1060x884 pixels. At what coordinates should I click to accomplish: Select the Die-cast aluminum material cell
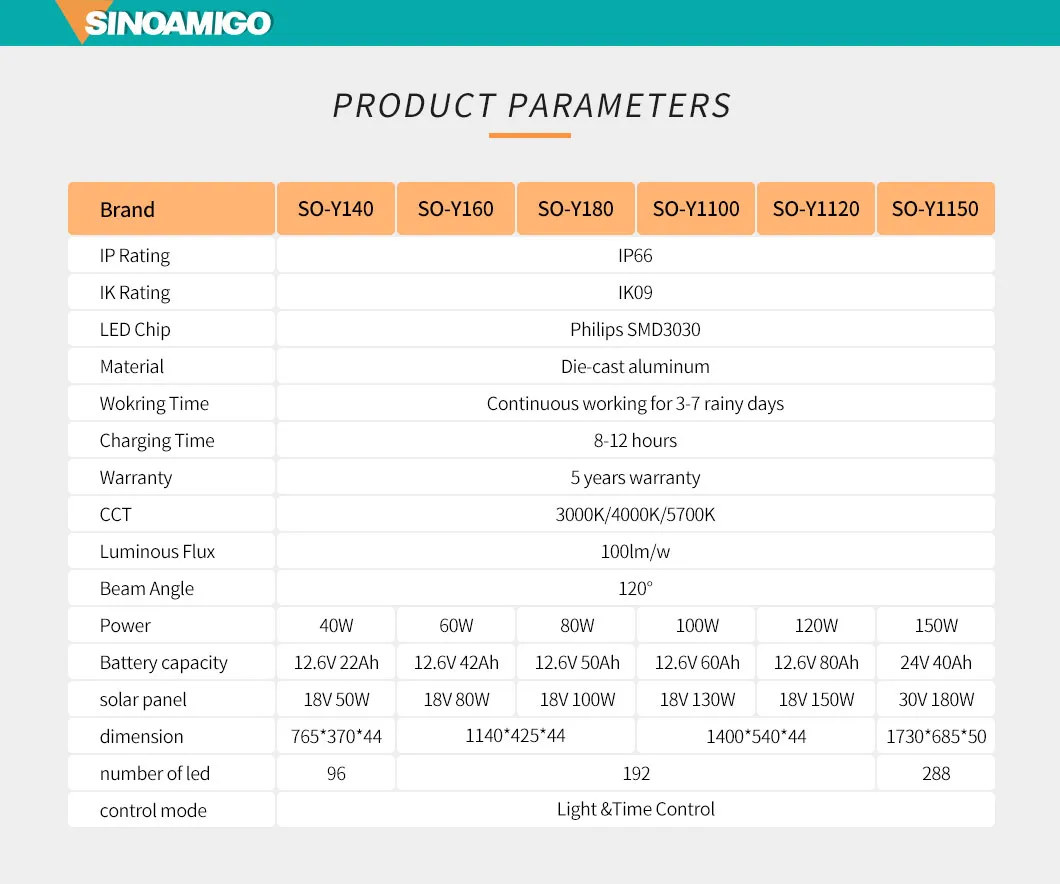(635, 366)
